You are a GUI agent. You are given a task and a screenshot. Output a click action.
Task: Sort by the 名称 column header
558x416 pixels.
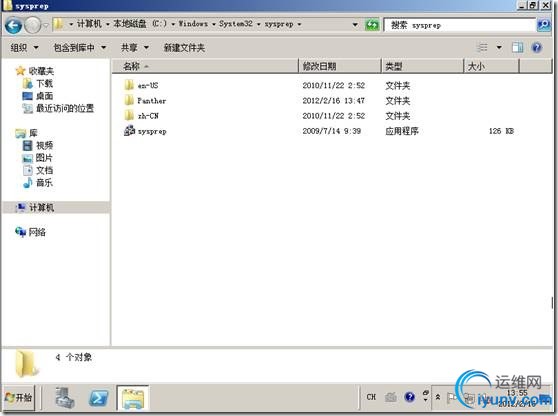(205, 66)
